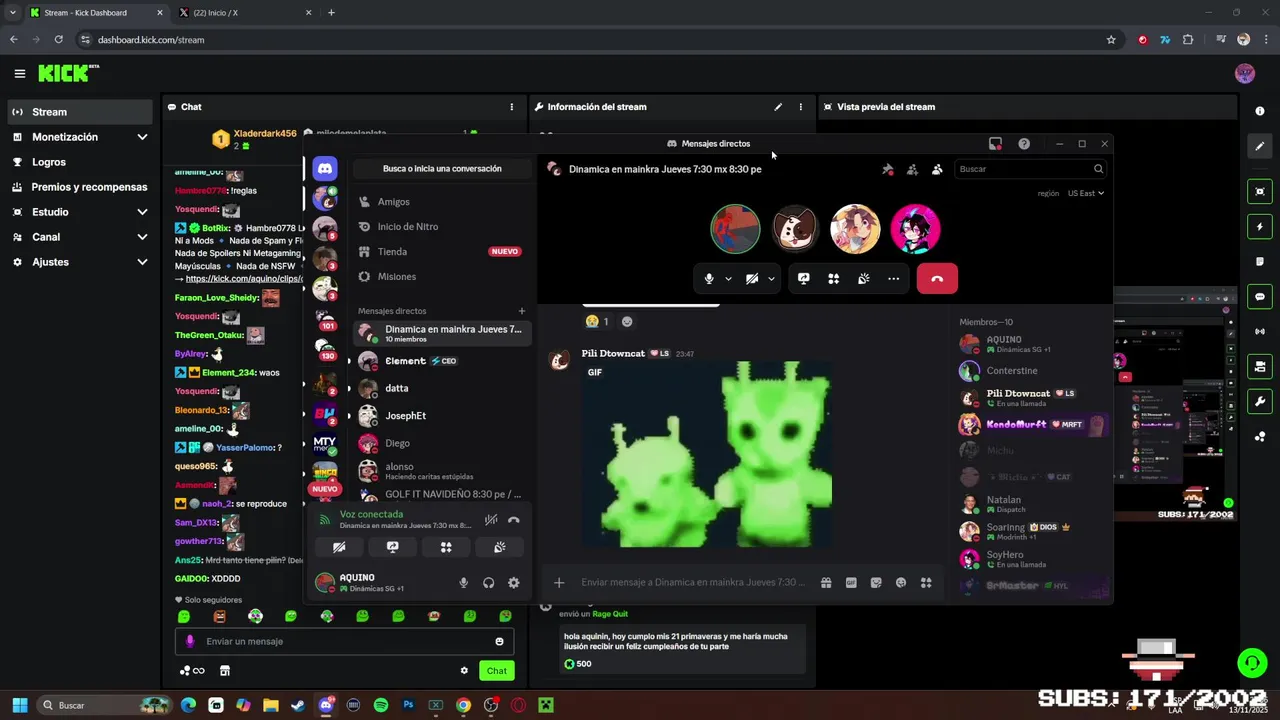Add reaction next to crying emoji
The image size is (1280, 720).
point(627,322)
